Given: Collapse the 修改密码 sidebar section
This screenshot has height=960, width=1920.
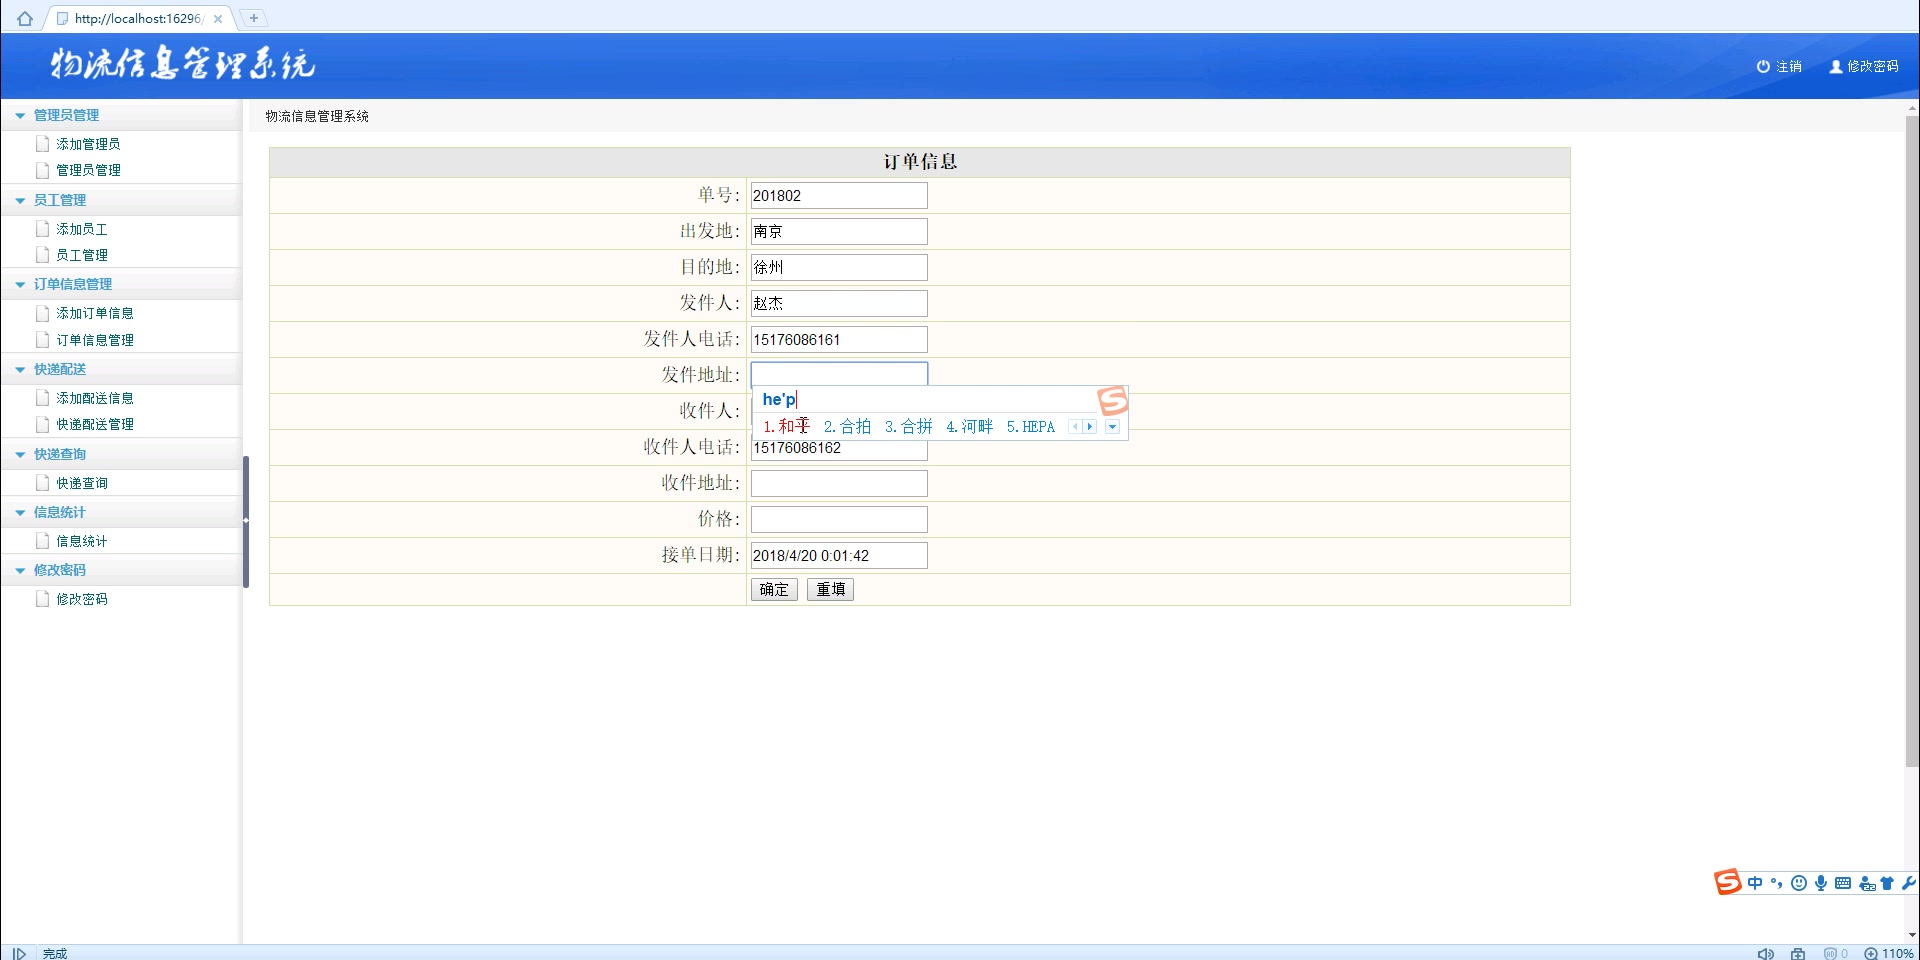Looking at the screenshot, I should (20, 571).
